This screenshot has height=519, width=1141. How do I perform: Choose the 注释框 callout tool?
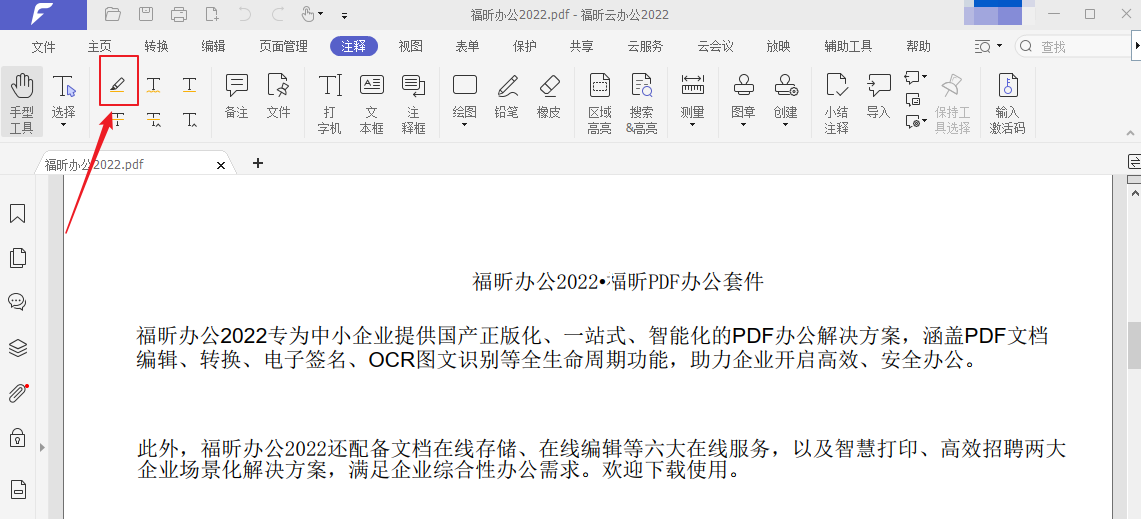pyautogui.click(x=413, y=103)
